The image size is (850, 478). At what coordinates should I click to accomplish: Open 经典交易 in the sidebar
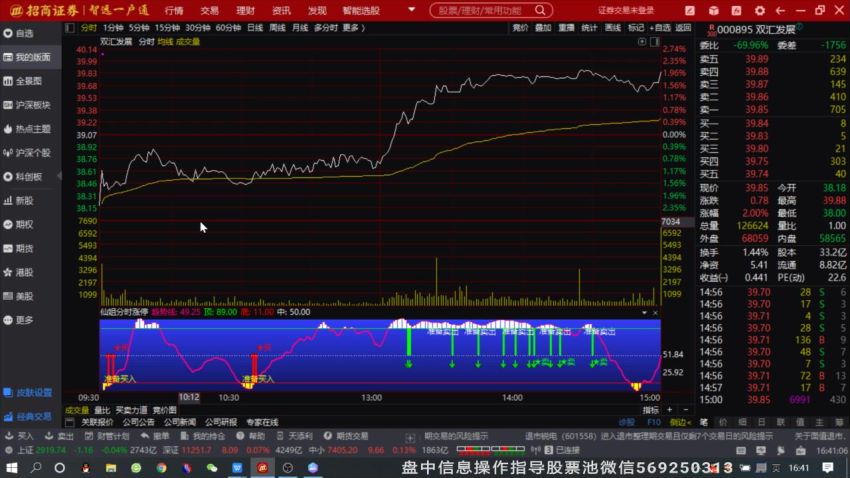point(28,416)
